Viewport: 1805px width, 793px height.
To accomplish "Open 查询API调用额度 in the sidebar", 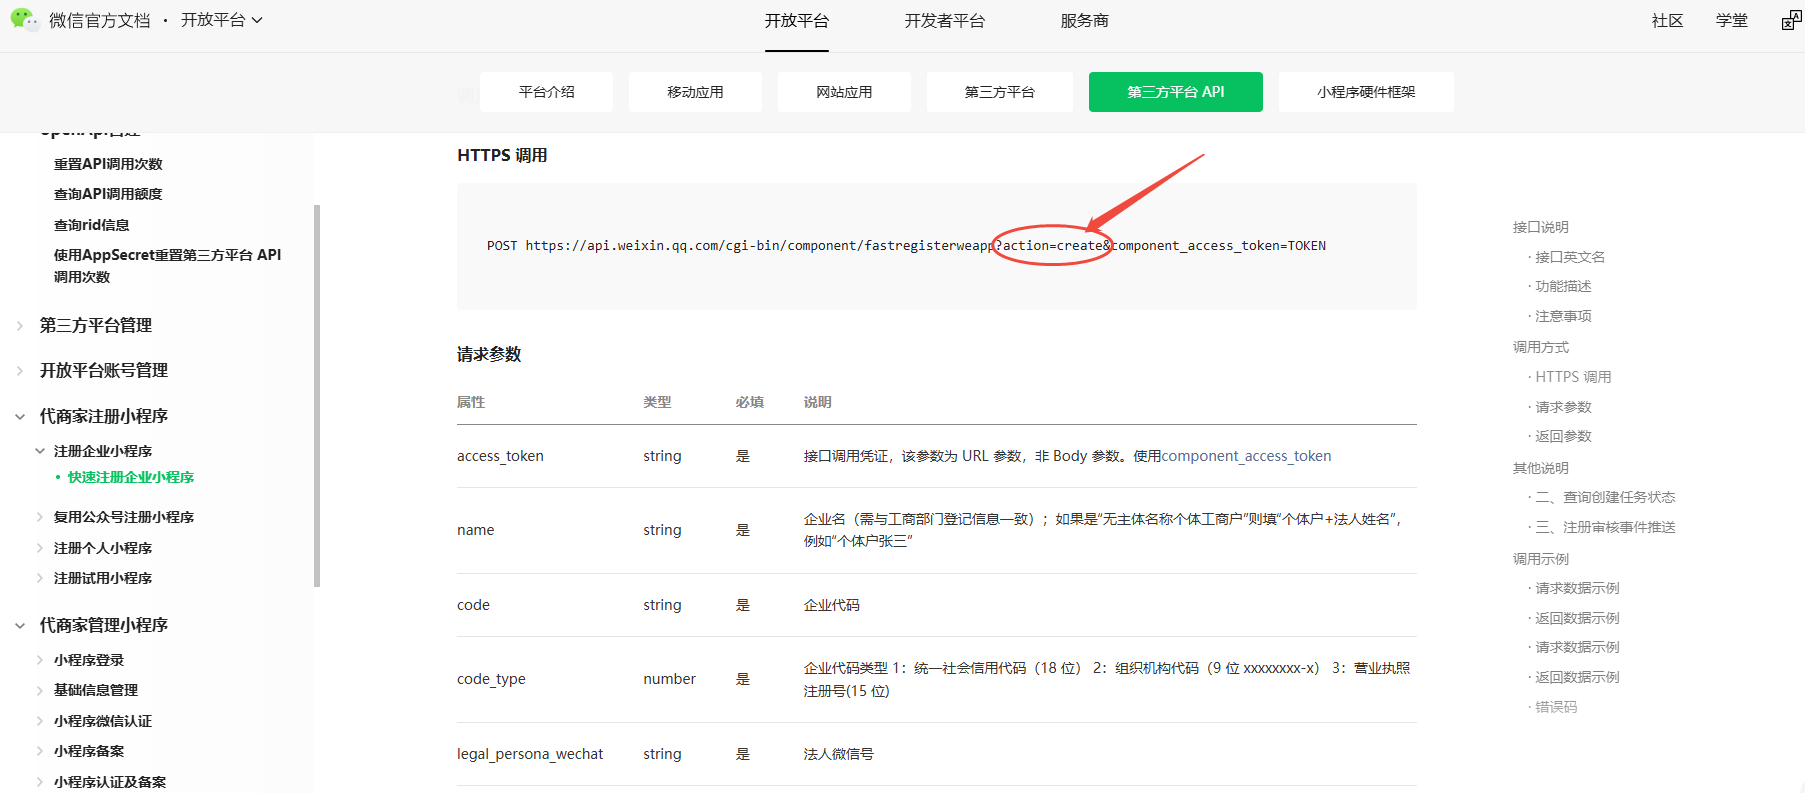I will [x=108, y=194].
